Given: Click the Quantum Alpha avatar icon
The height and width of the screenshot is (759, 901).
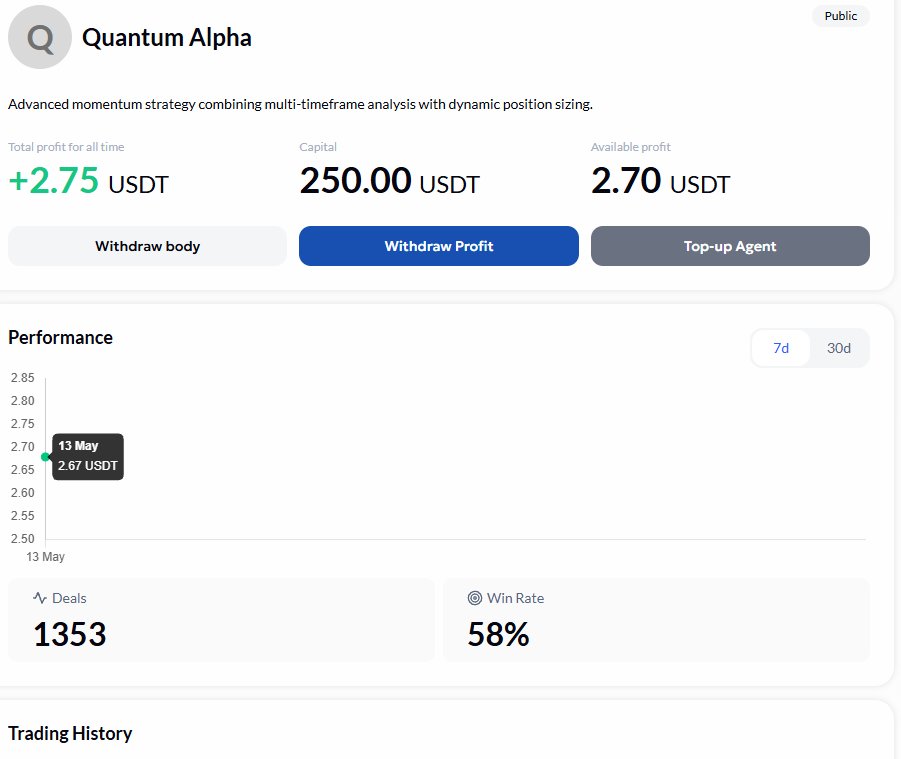Looking at the screenshot, I should point(40,37).
